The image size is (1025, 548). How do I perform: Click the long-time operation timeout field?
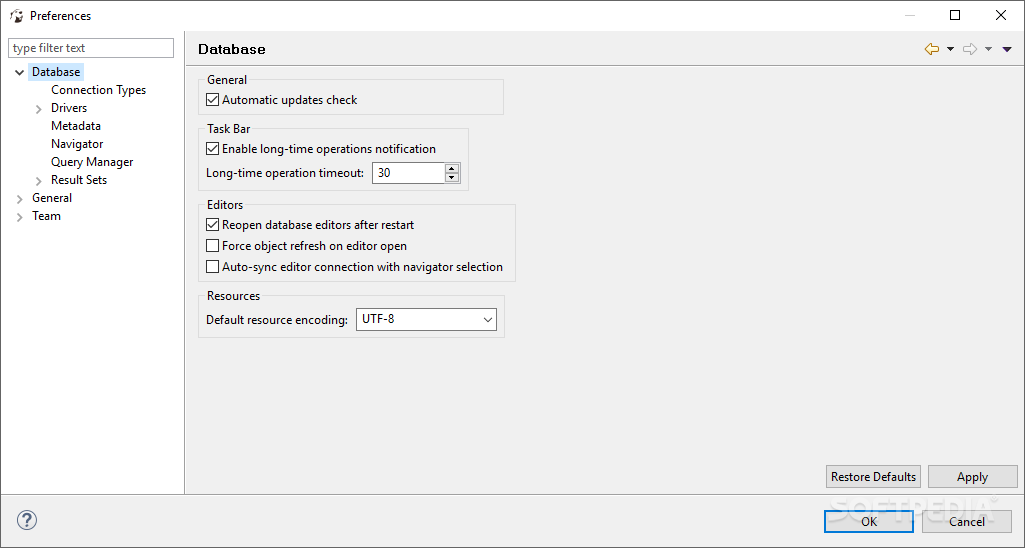409,173
